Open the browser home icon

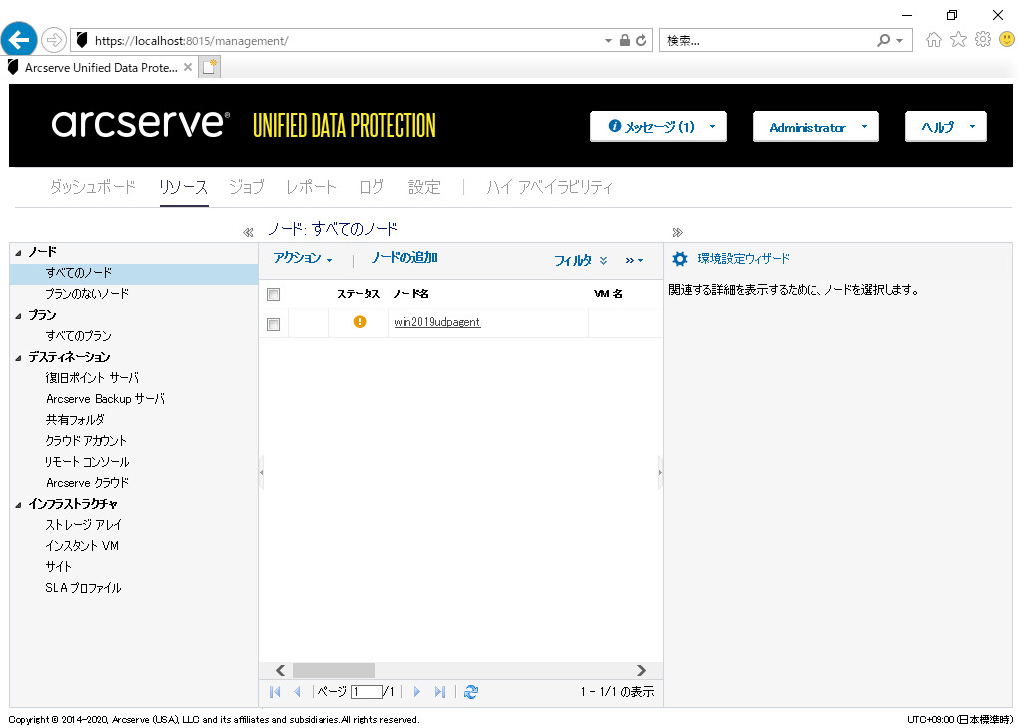(934, 40)
